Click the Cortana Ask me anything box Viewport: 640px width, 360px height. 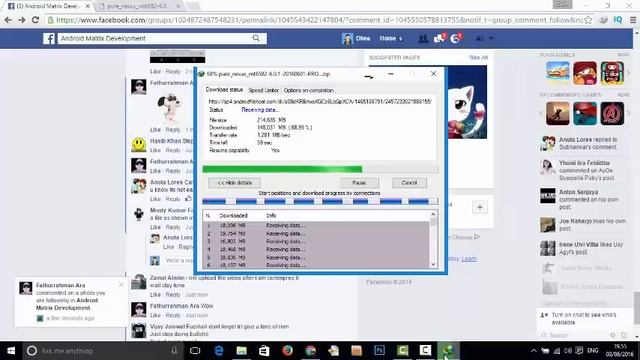coord(102,351)
